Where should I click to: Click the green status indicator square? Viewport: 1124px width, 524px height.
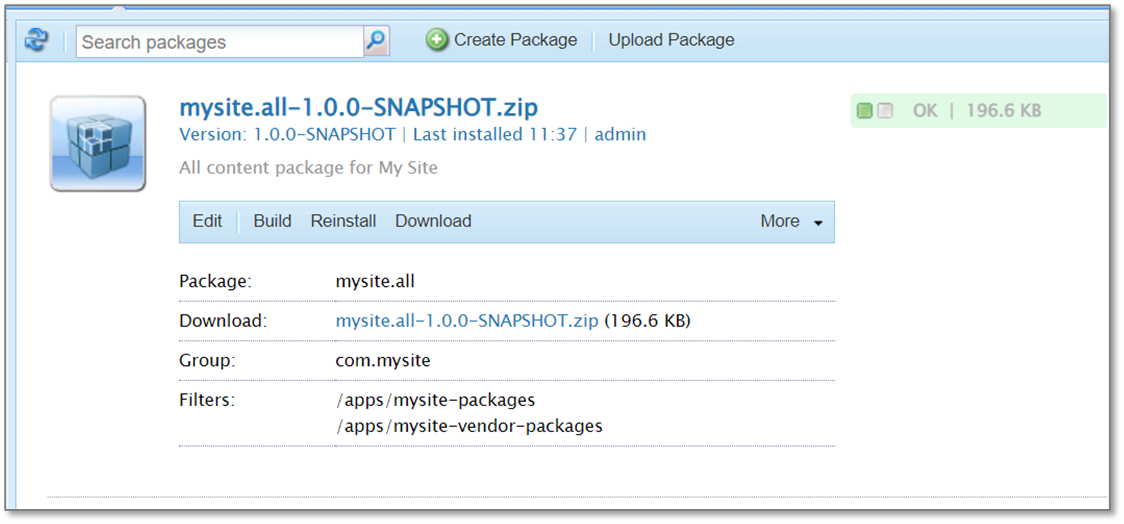865,111
